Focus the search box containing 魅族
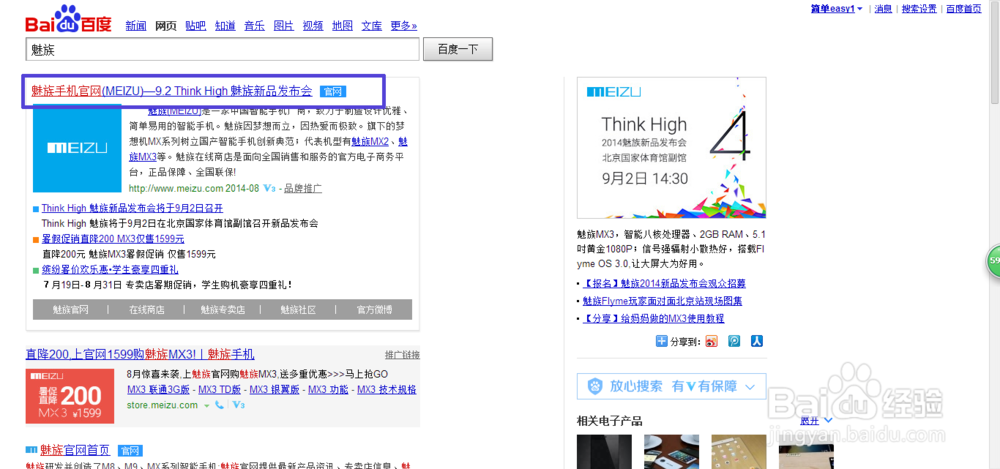The width and height of the screenshot is (1000, 469). point(222,49)
